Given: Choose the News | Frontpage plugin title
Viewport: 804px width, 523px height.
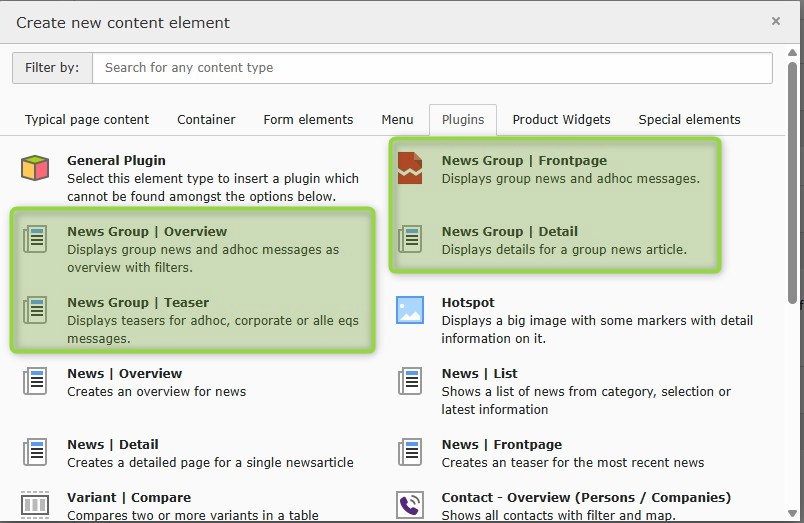Looking at the screenshot, I should point(501,445).
